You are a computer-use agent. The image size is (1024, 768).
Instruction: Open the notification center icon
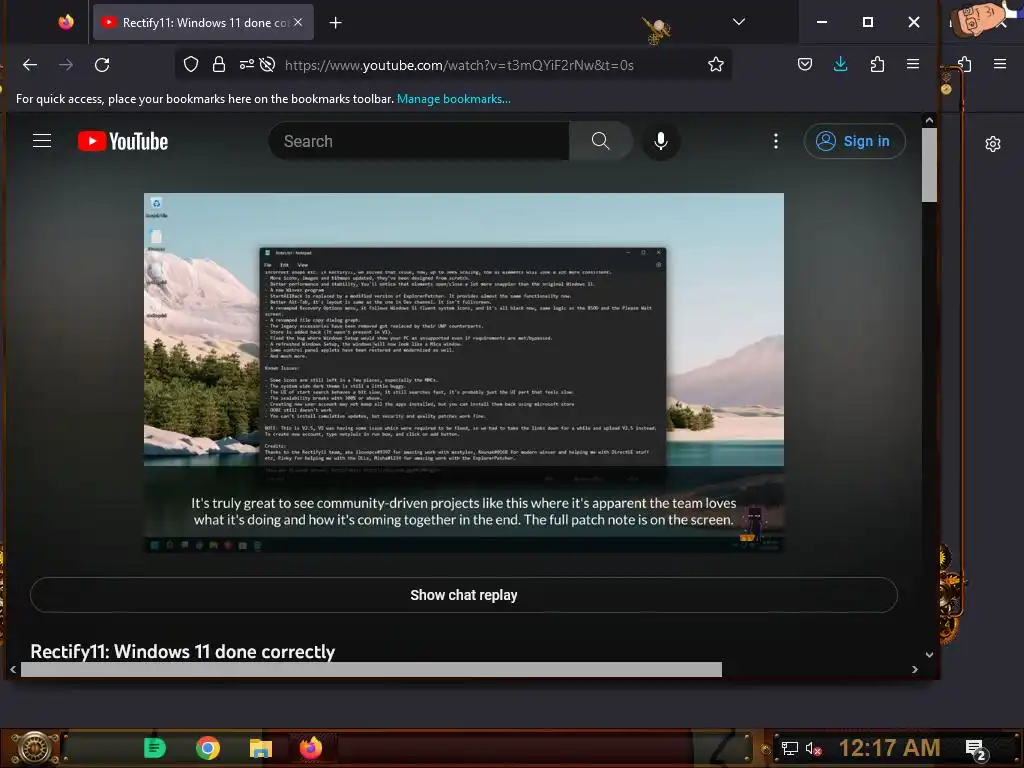pos(975,750)
